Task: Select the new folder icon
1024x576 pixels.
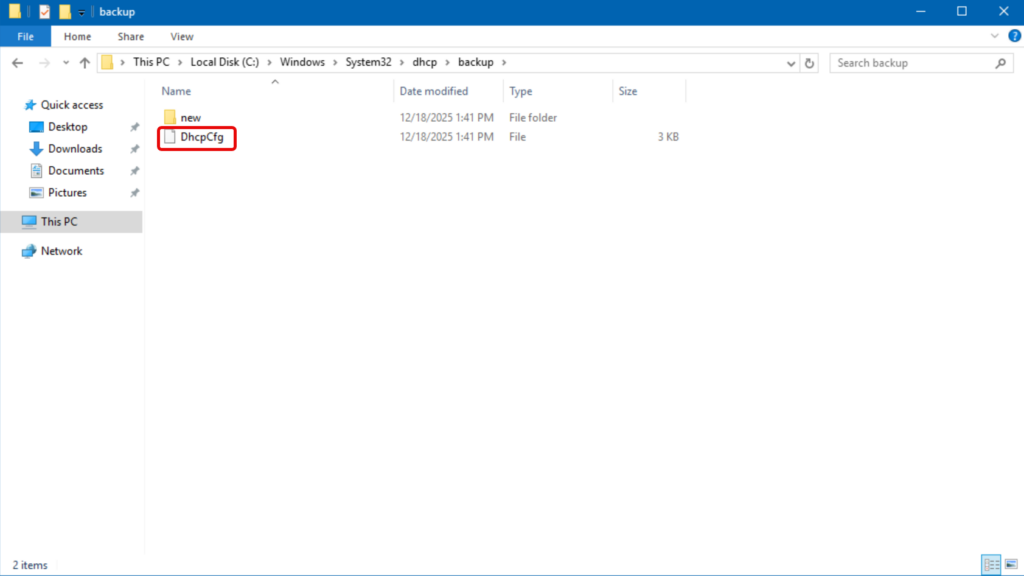Action: [170, 118]
